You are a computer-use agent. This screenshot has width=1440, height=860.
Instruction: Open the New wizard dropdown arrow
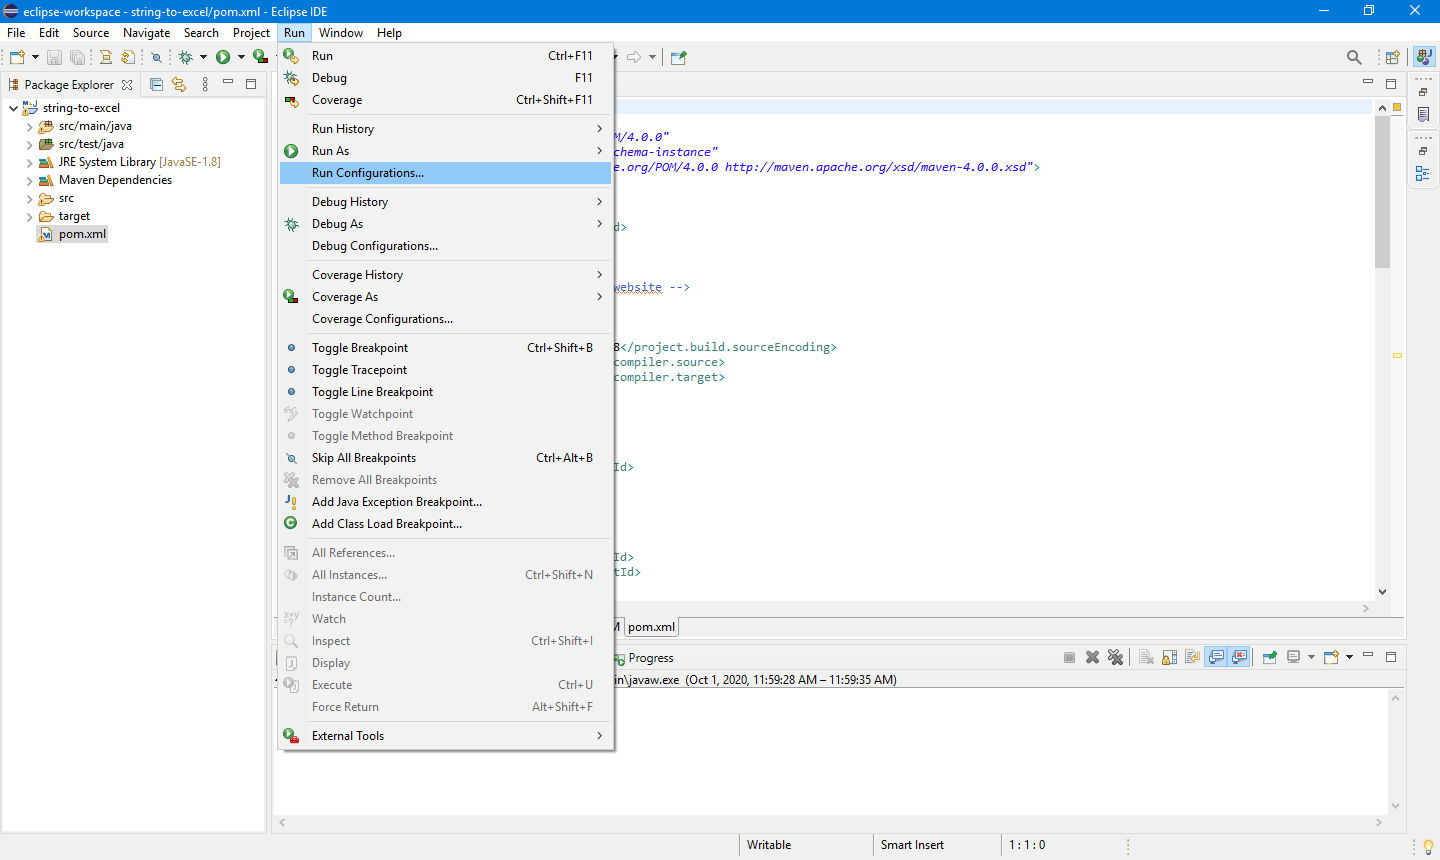(35, 57)
